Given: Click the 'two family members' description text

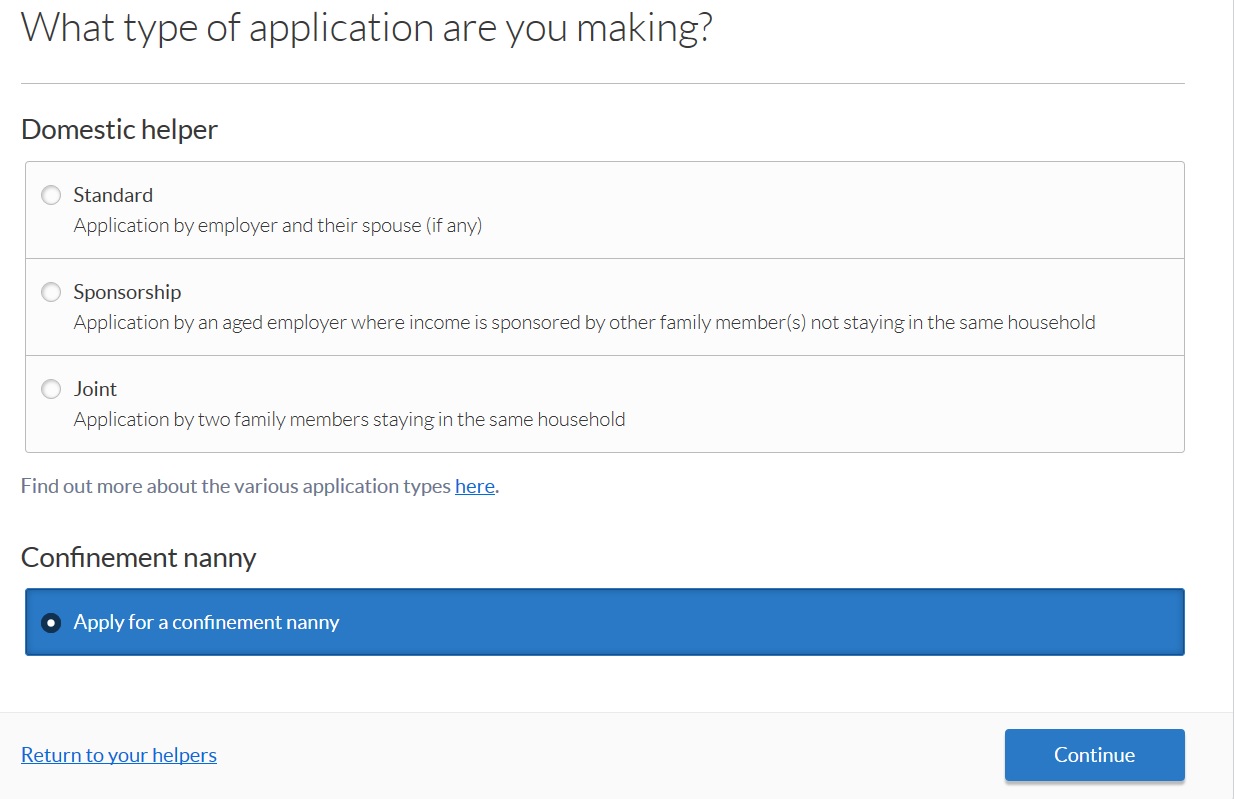Looking at the screenshot, I should tap(349, 420).
